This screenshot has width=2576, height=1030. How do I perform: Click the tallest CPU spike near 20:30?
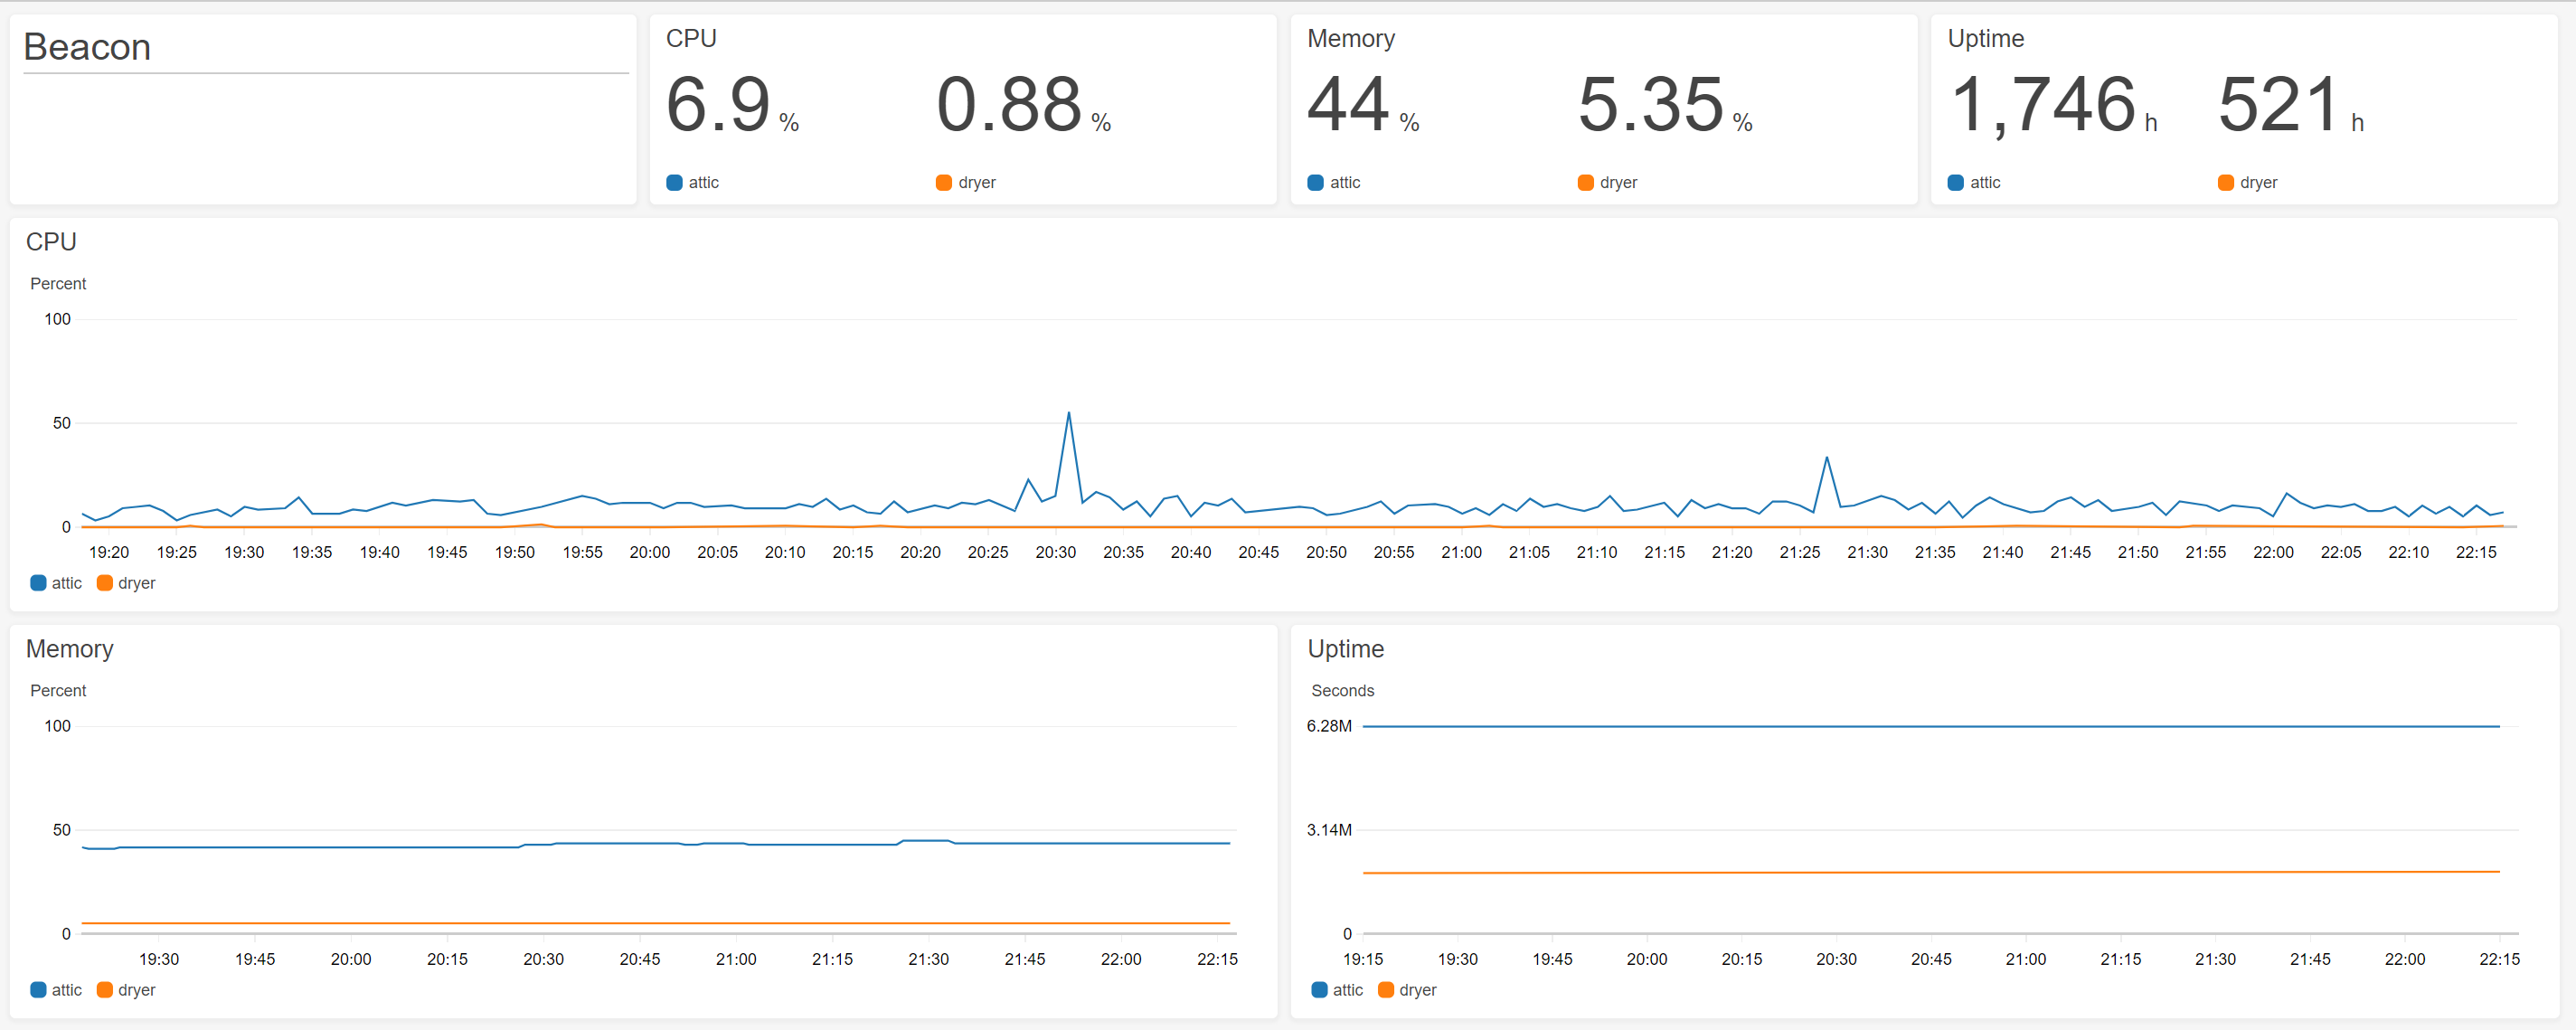click(1068, 414)
